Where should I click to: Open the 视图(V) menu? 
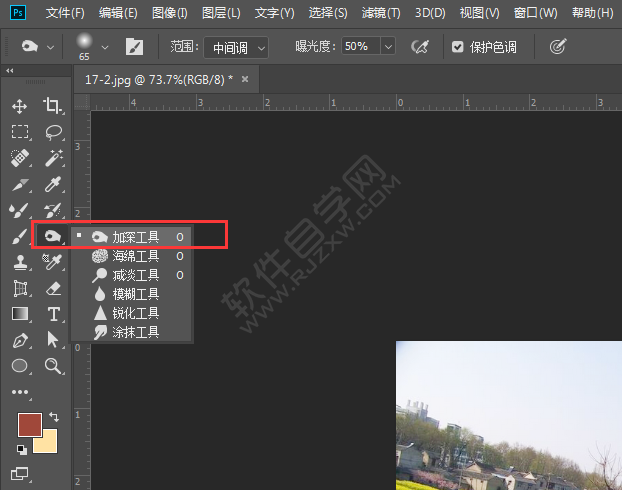(479, 13)
